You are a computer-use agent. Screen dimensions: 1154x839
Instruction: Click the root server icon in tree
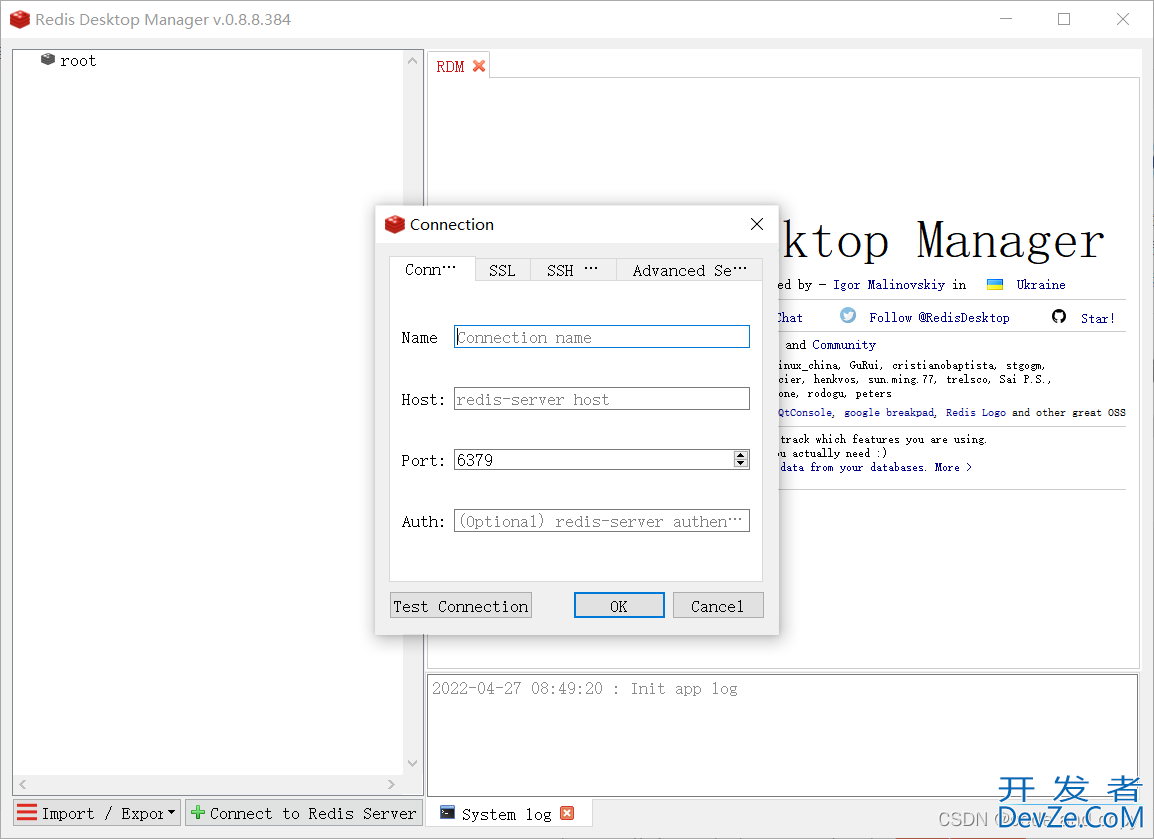click(x=48, y=60)
